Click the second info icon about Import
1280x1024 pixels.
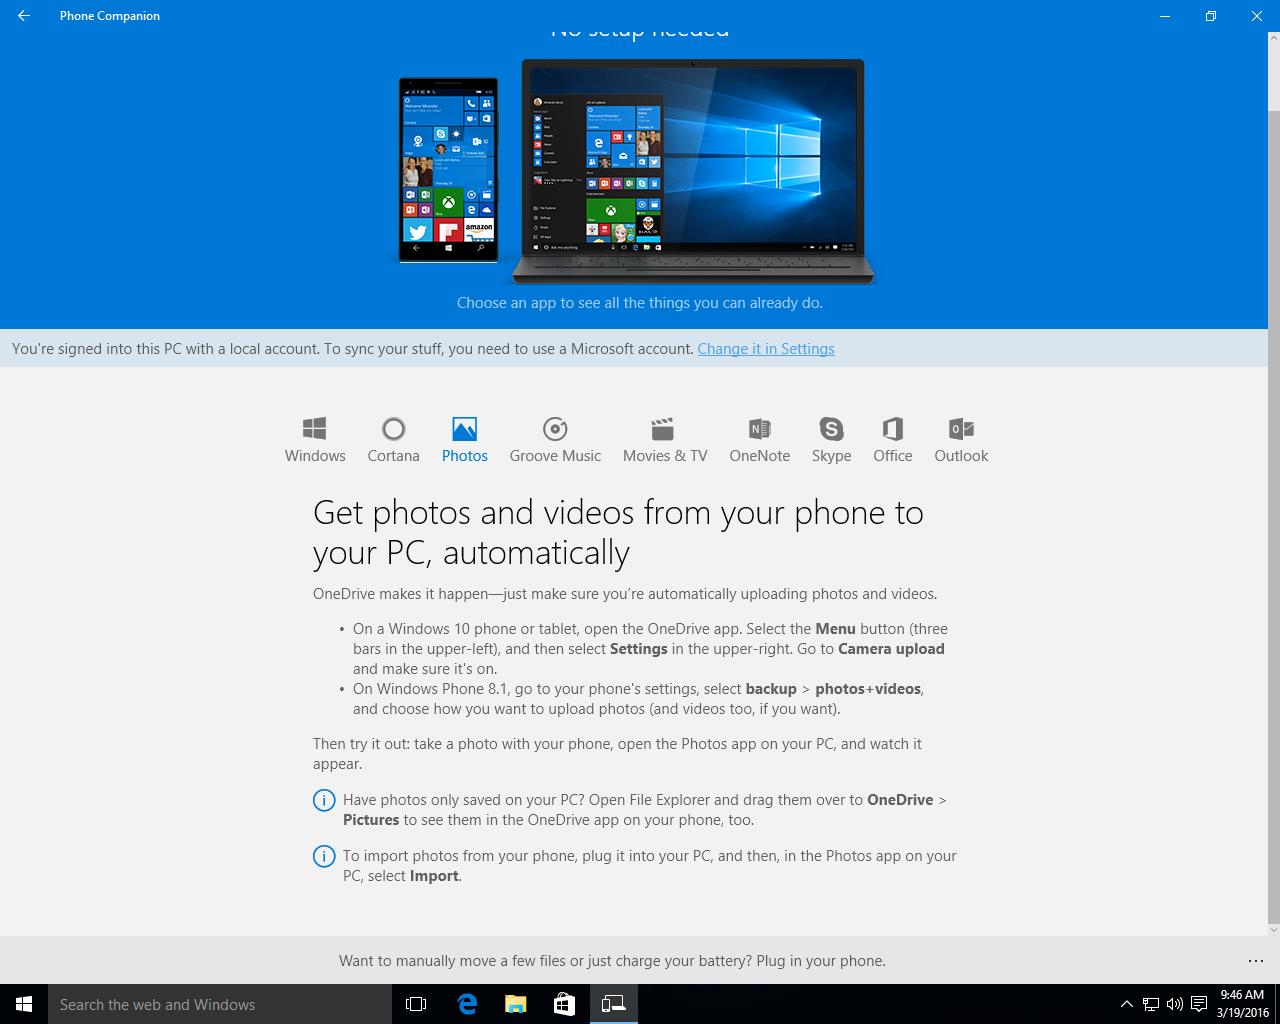324,856
